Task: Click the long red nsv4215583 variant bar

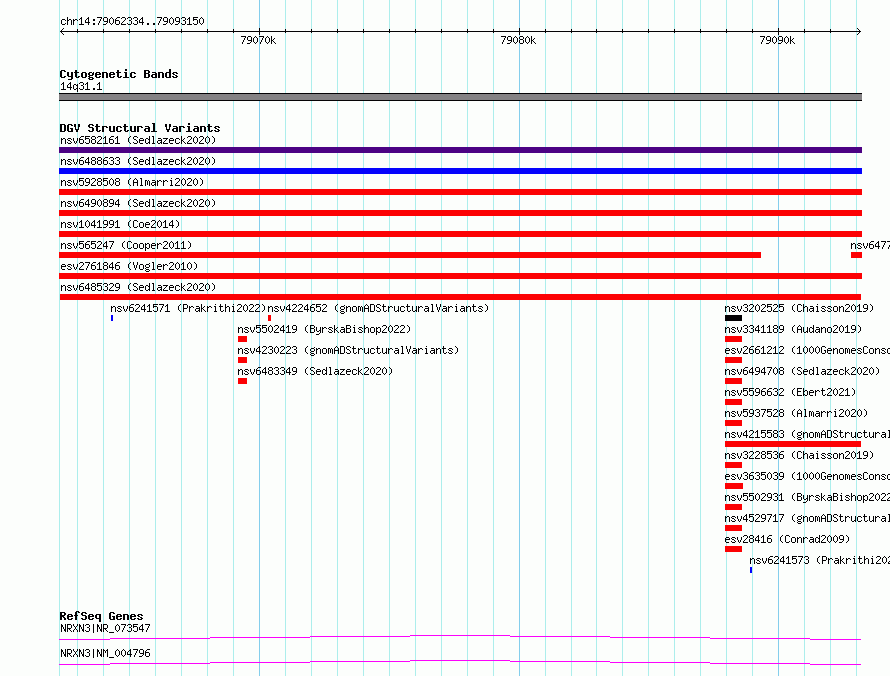Action: click(x=793, y=444)
